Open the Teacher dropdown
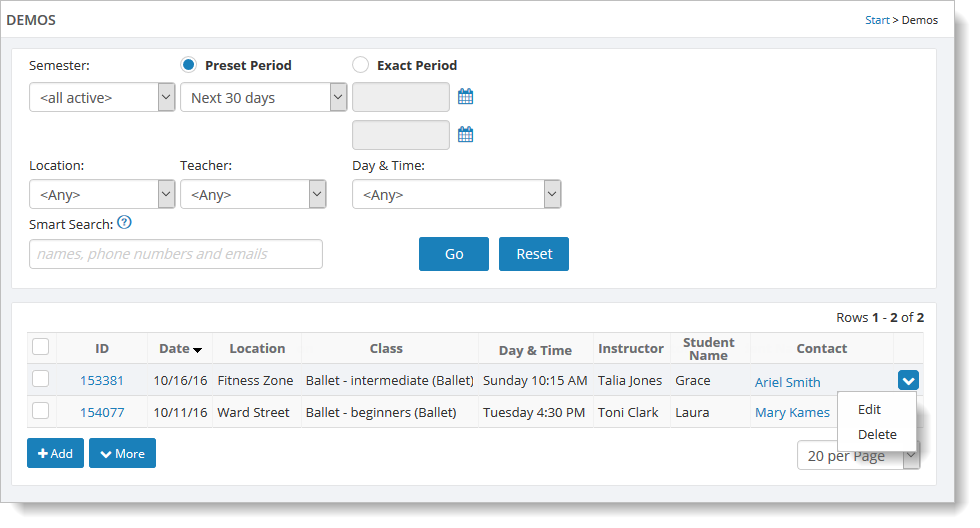Viewport: 980px width, 528px height. [x=253, y=194]
